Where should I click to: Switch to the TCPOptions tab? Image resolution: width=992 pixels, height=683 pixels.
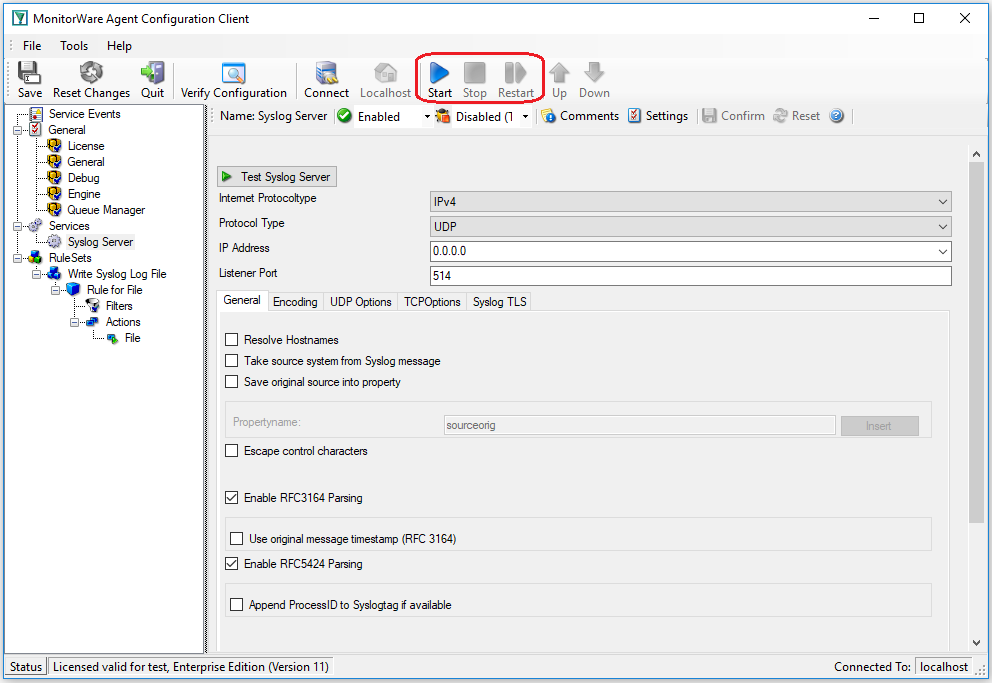[x=432, y=302]
